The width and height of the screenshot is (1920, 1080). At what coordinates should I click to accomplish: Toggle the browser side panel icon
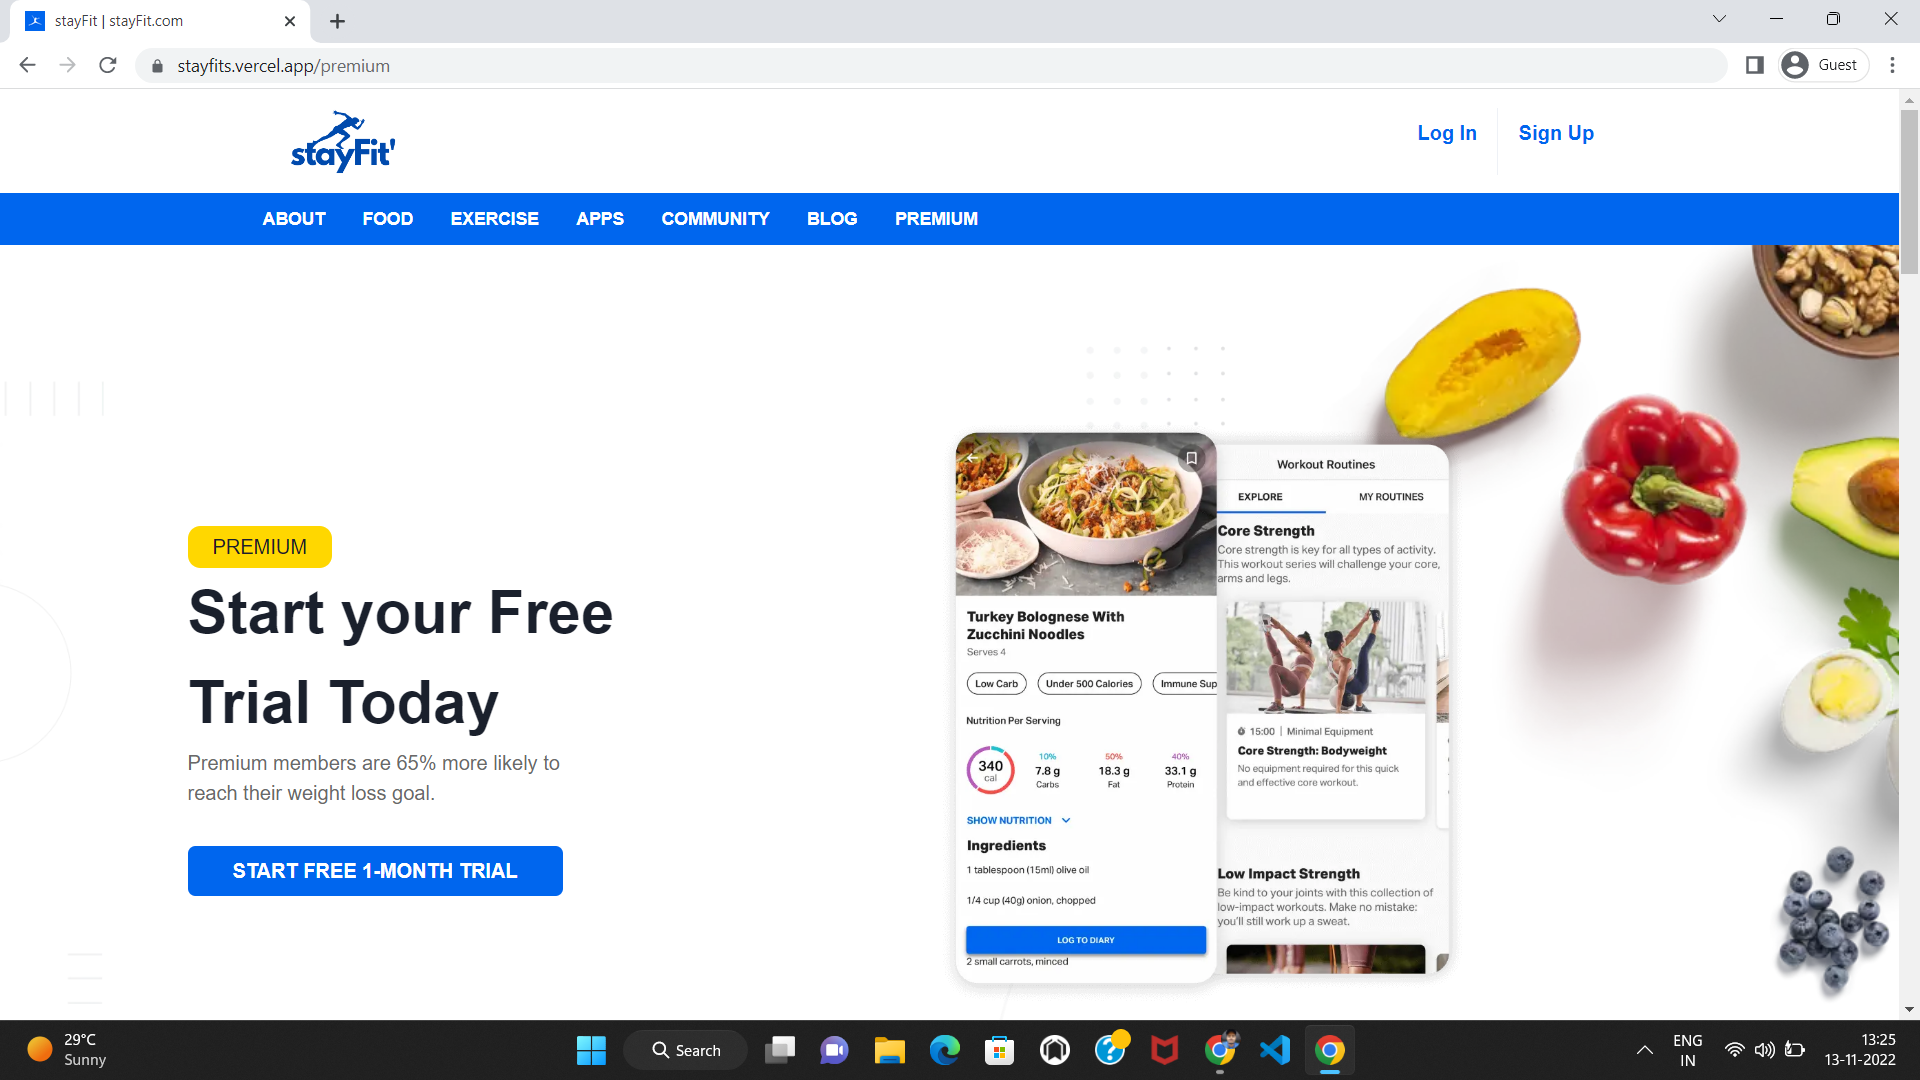click(1754, 65)
